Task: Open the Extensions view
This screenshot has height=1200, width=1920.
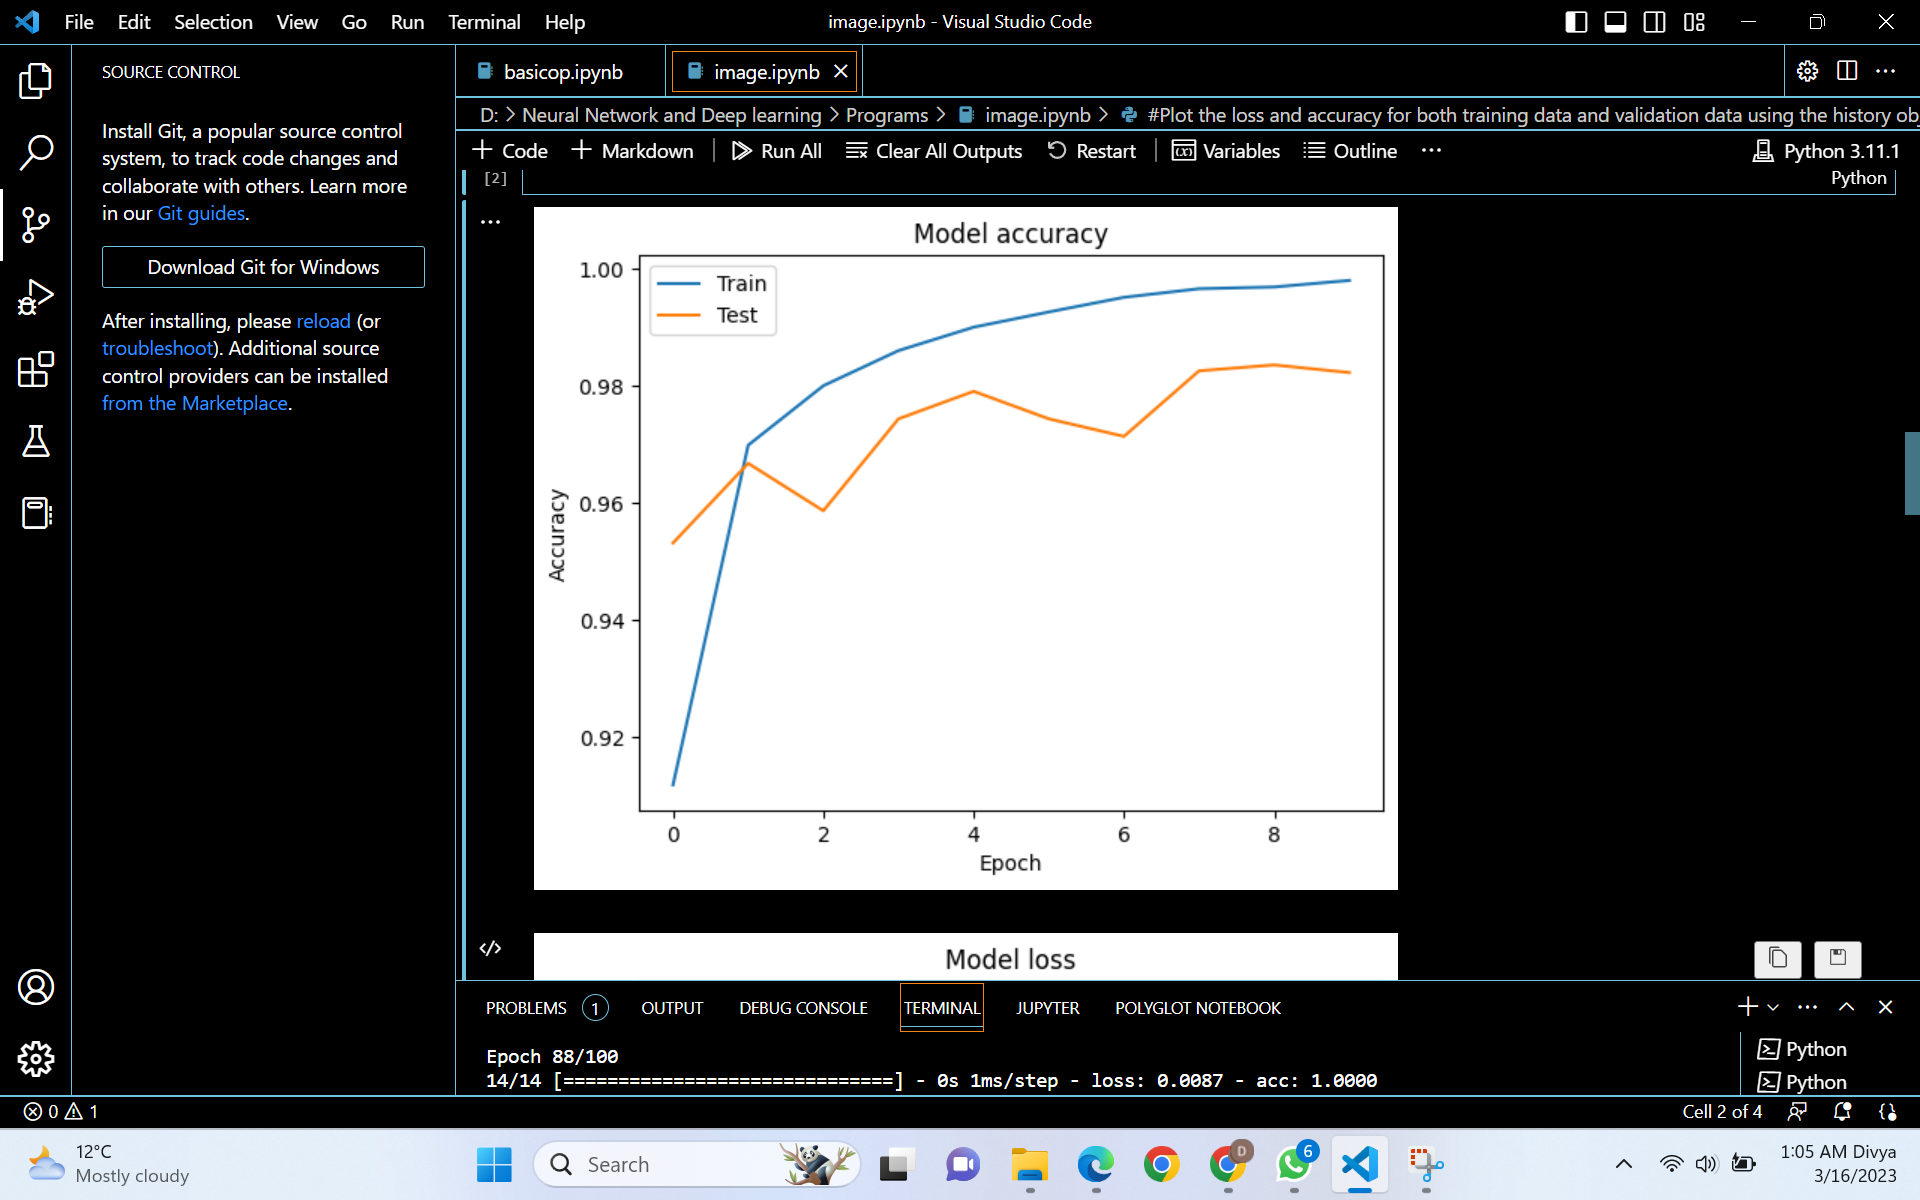Action: tap(36, 370)
